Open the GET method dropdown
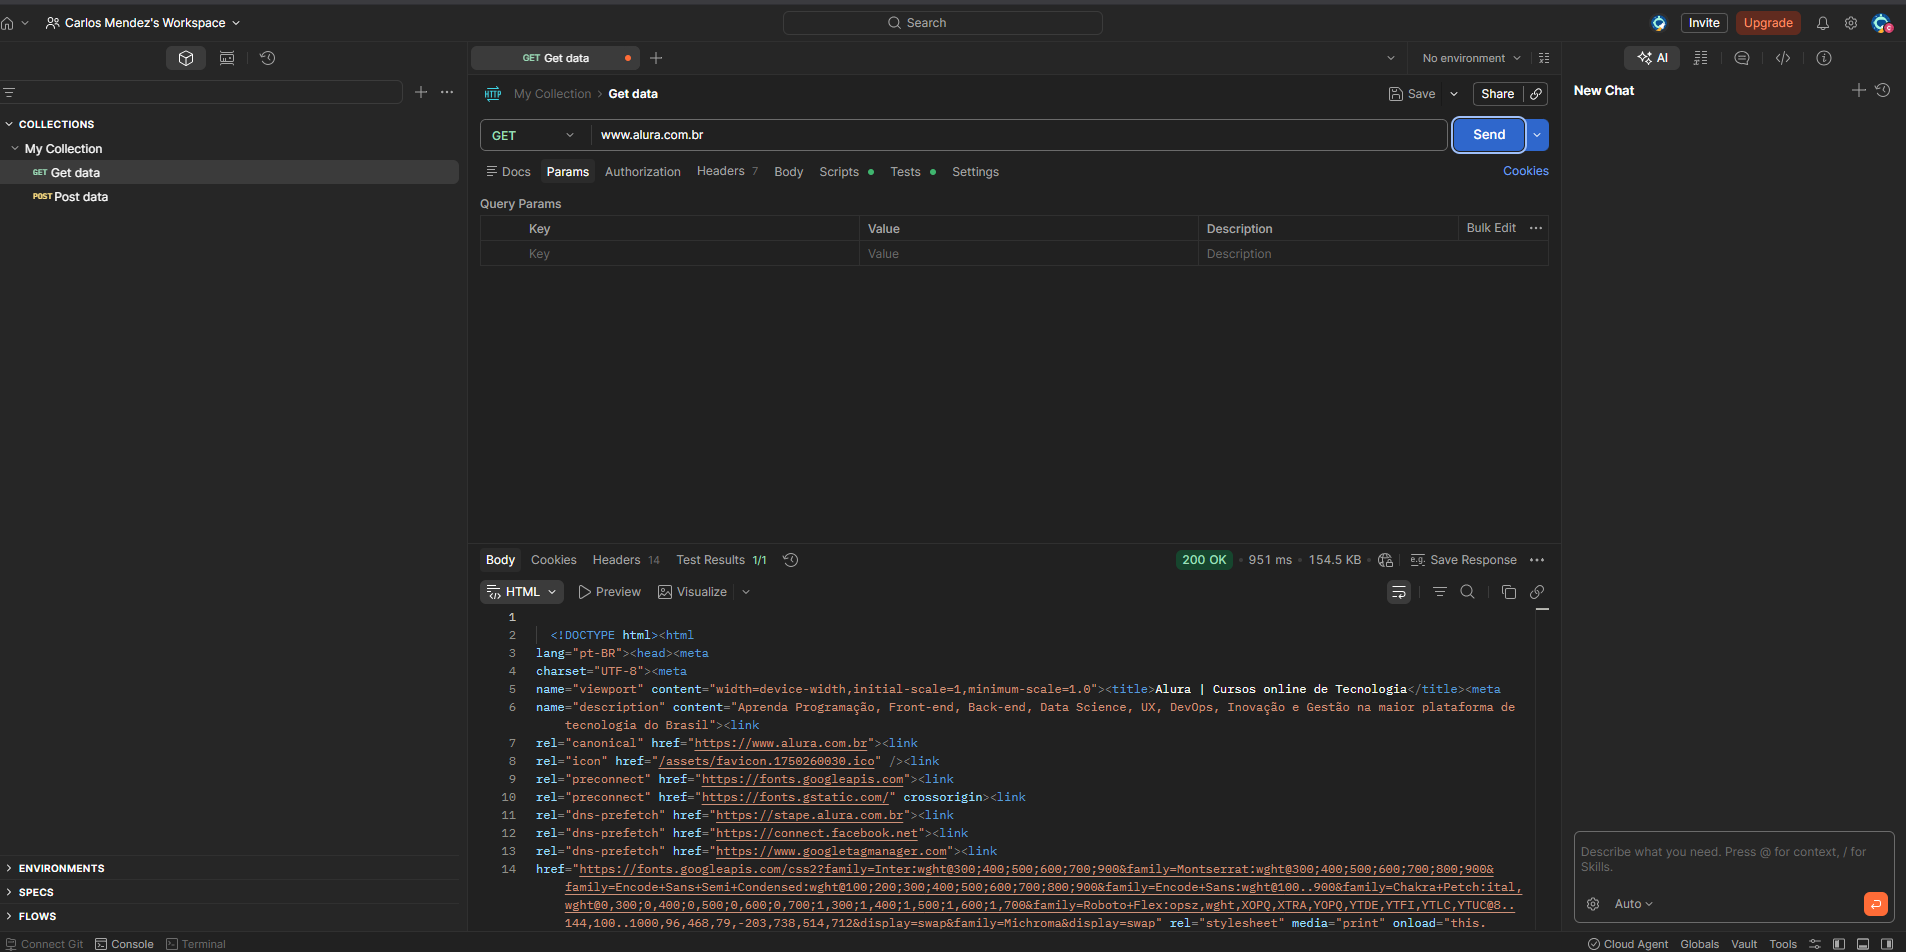 533,135
